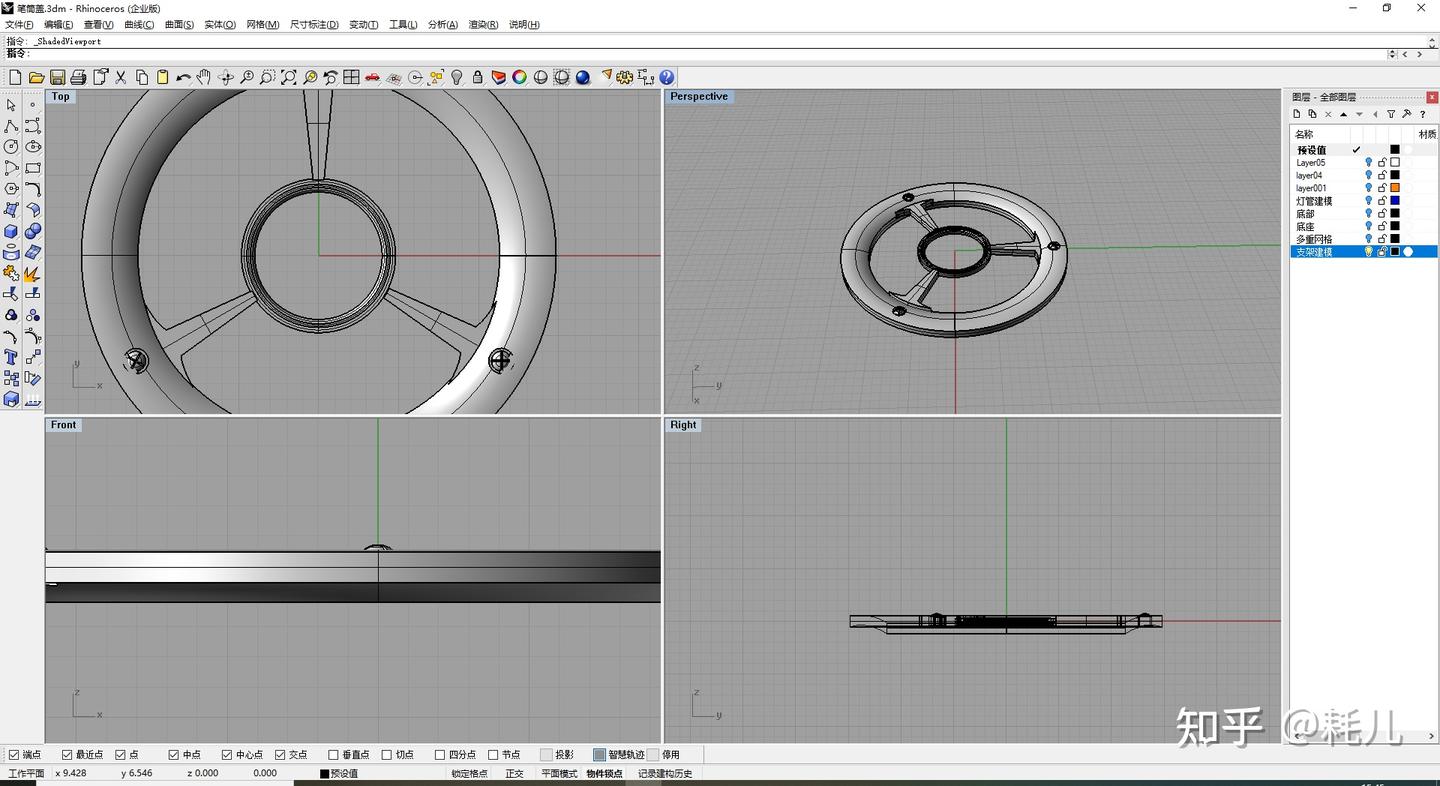The image size is (1440, 786).
Task: Open the 曲面(S) menu
Action: coord(179,24)
